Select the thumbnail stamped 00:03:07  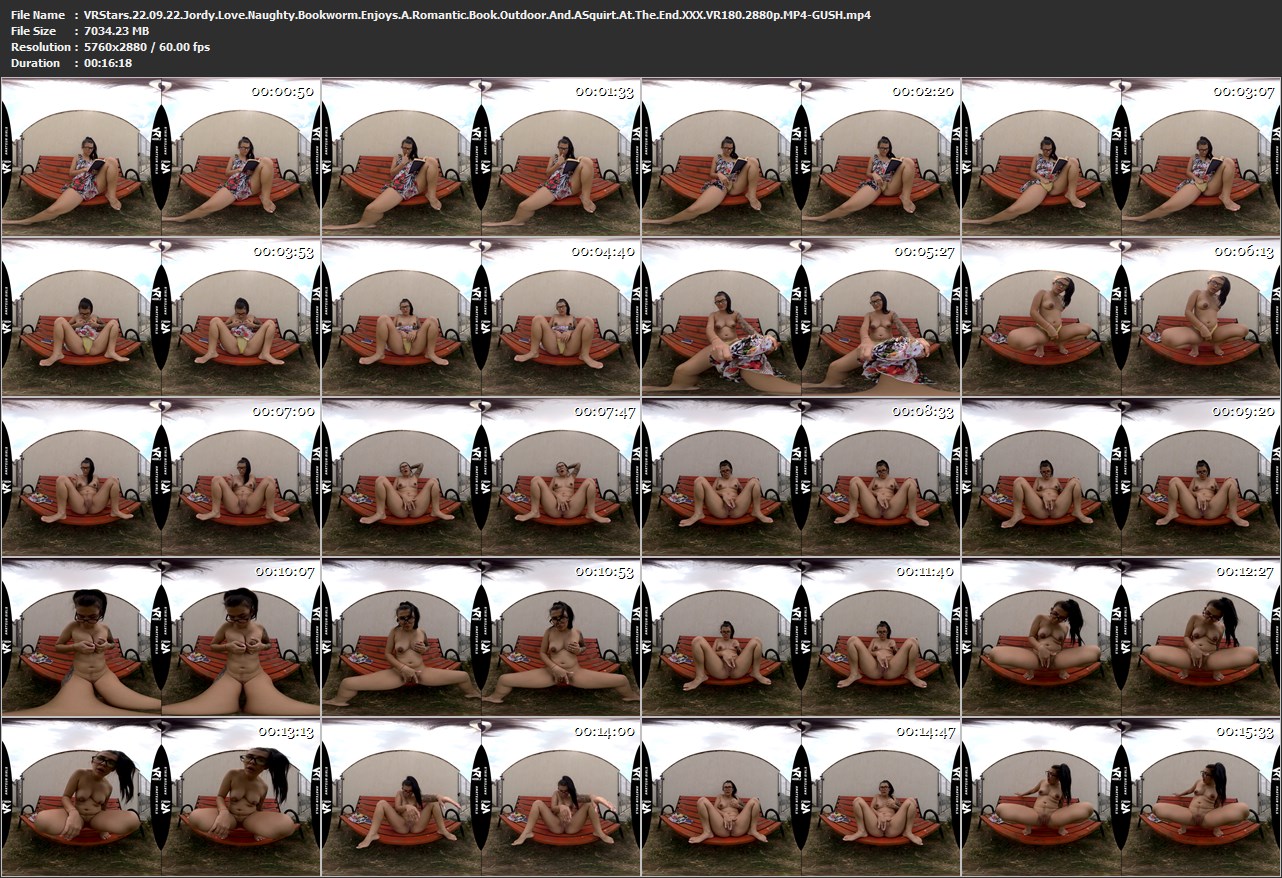tap(1120, 157)
